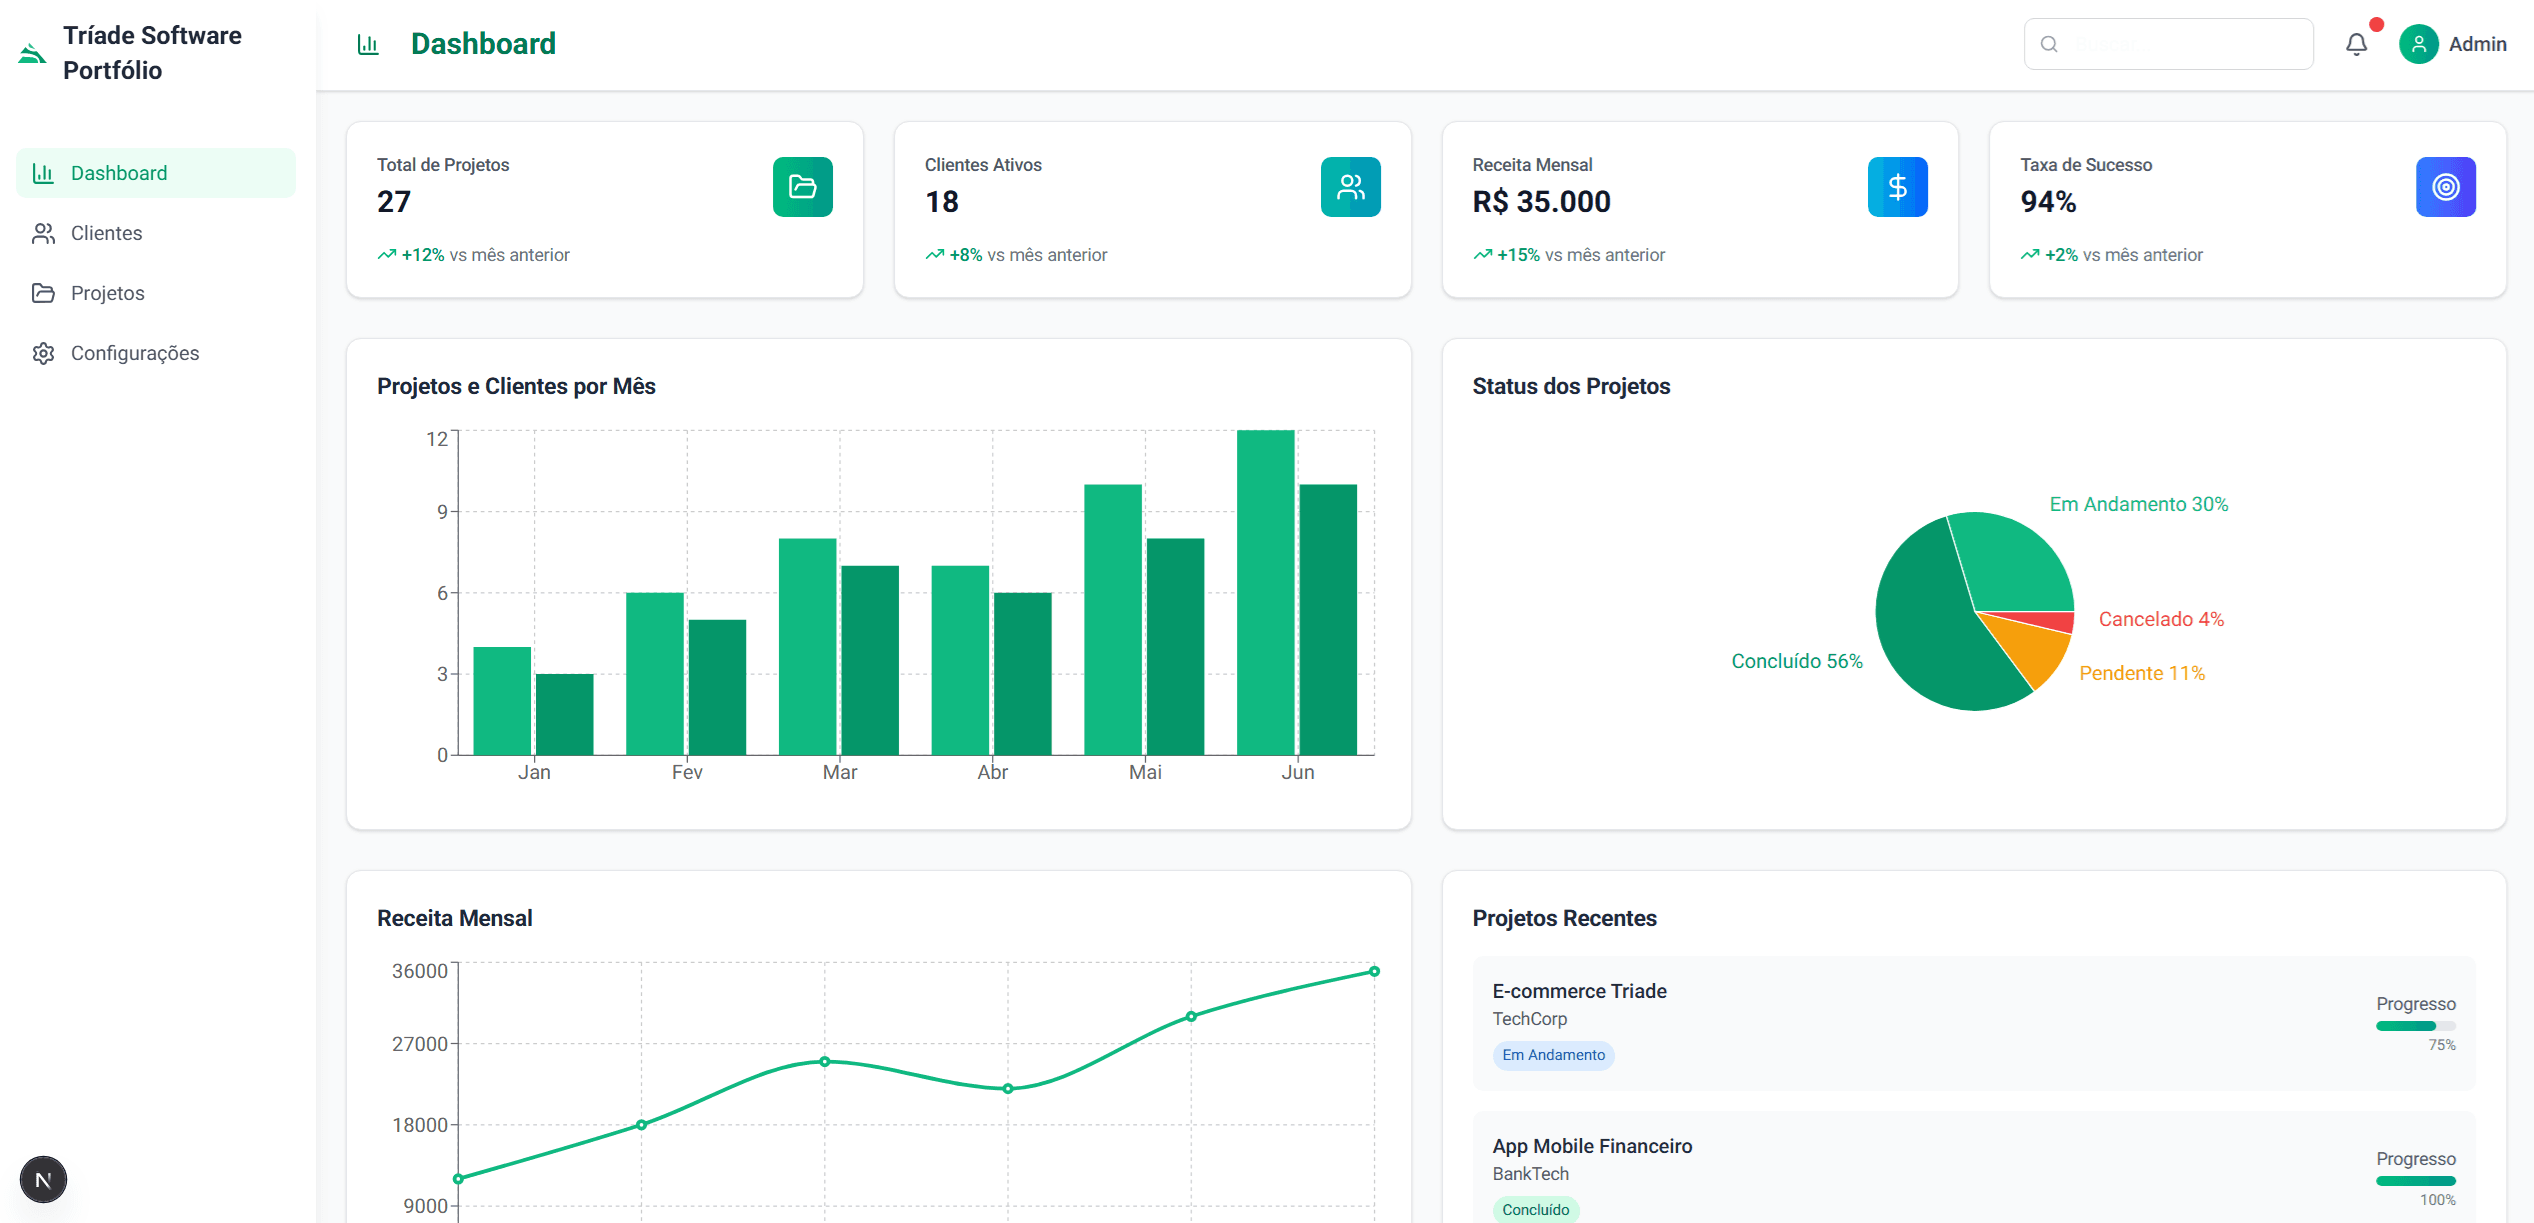Screen dimensions: 2534x1223
Task: Click the Projetos e Clientes por Mês title
Action: click(x=516, y=387)
